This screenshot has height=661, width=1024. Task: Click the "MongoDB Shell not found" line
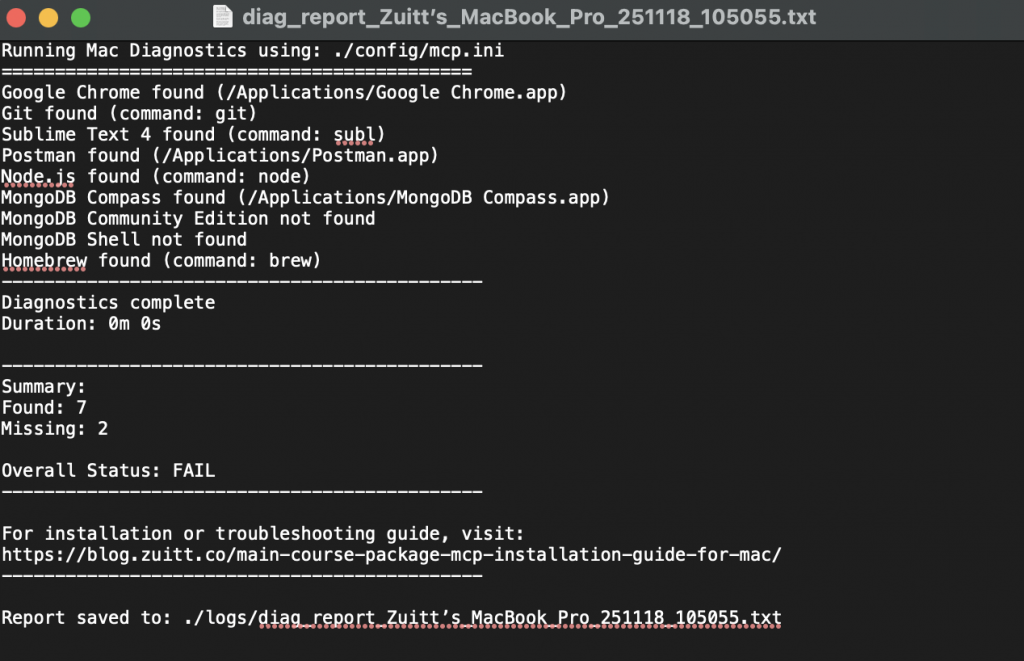124,239
